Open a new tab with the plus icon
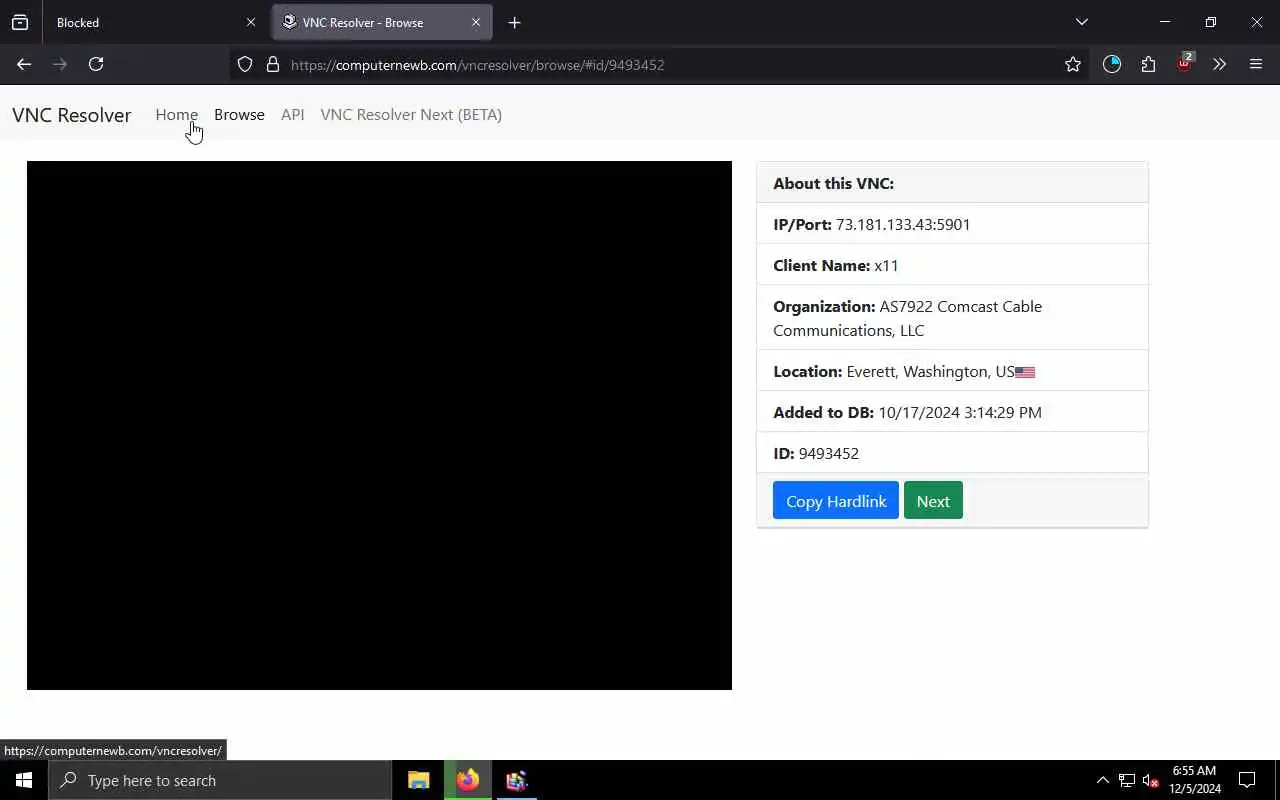 [514, 22]
